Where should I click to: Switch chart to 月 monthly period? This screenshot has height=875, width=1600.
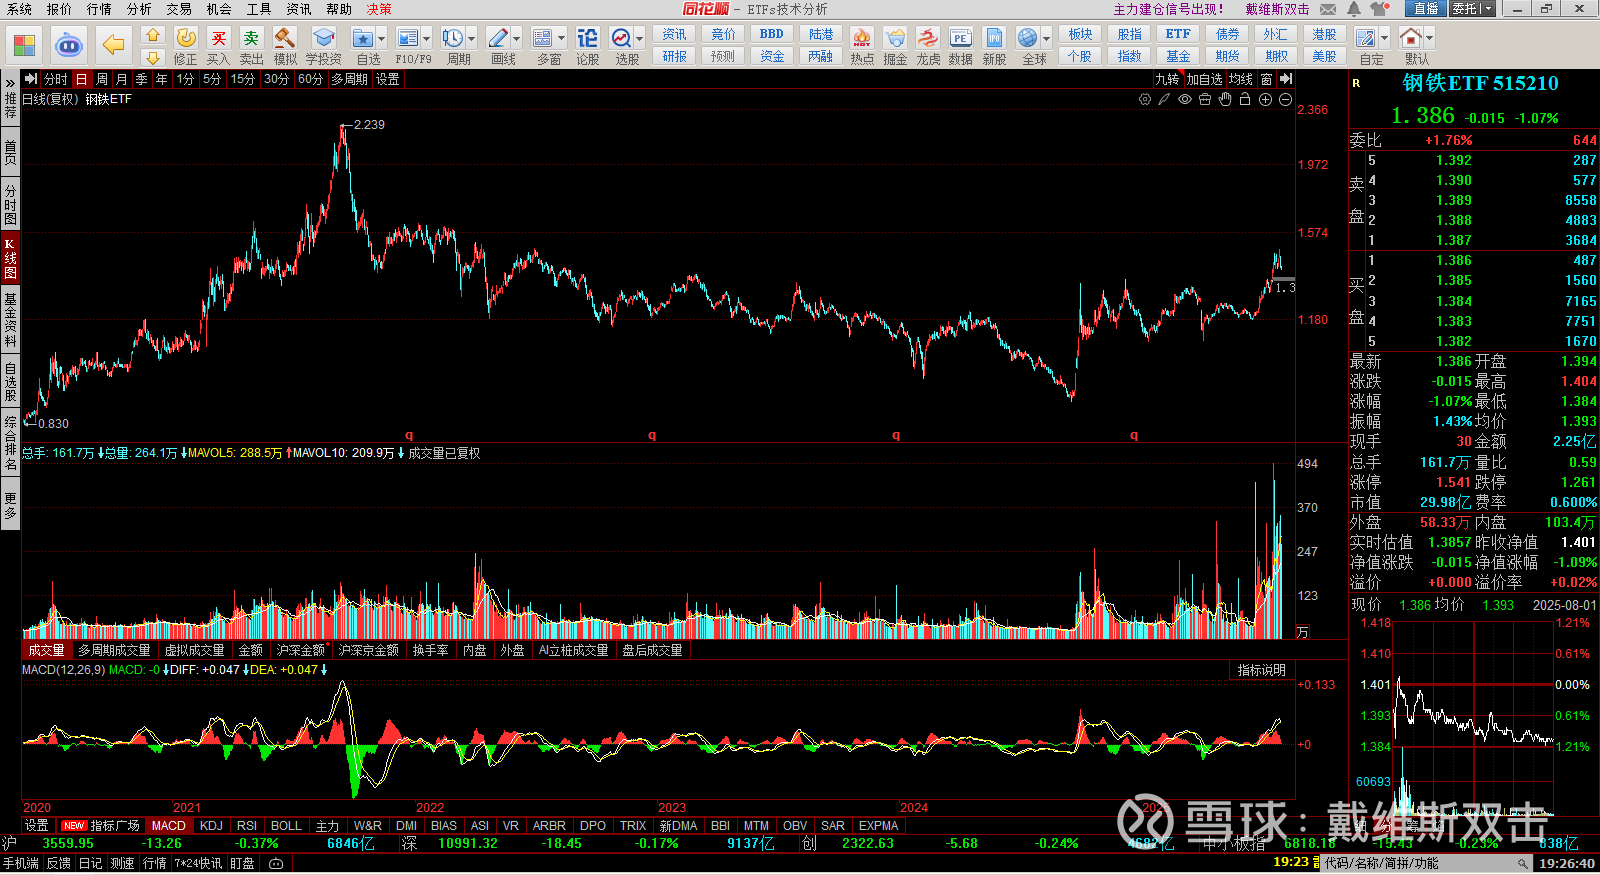coord(121,79)
